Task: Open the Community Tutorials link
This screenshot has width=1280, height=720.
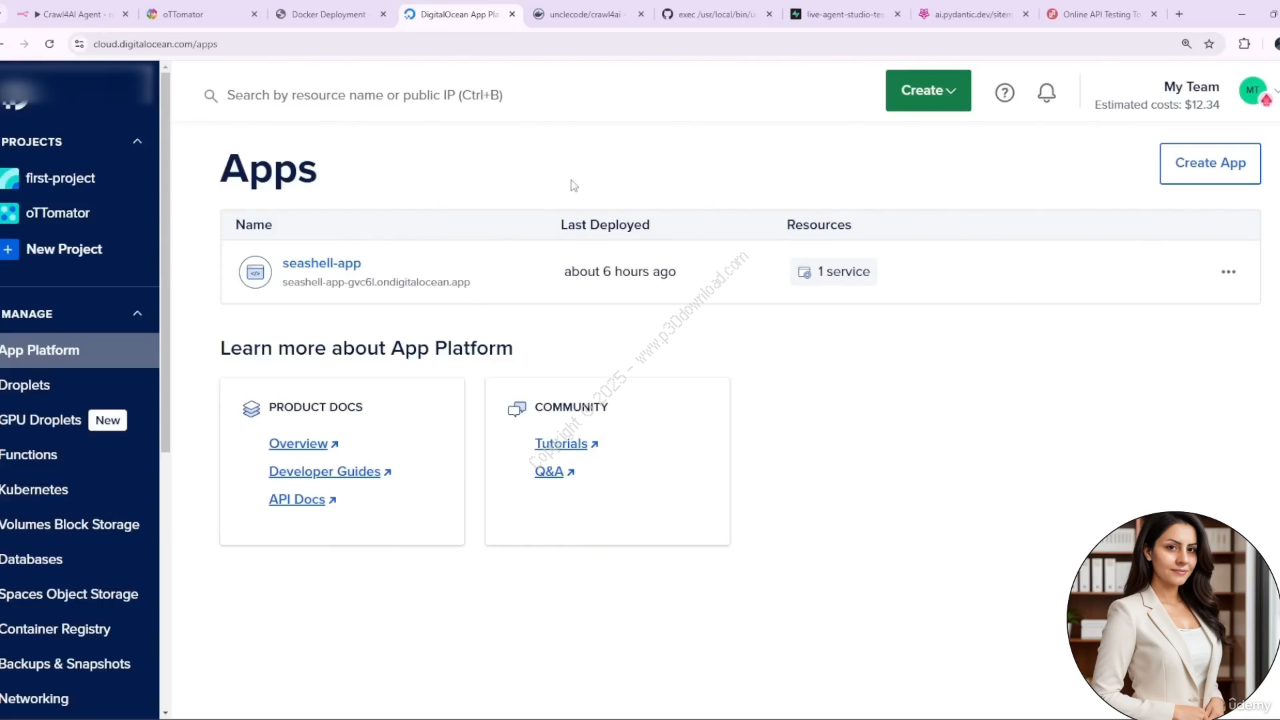Action: pos(566,444)
